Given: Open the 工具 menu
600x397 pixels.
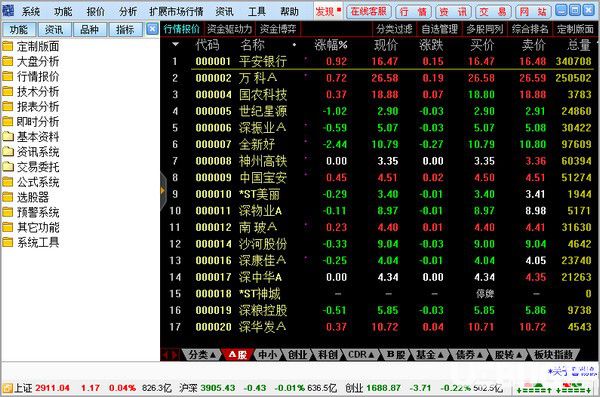Looking at the screenshot, I should point(257,11).
